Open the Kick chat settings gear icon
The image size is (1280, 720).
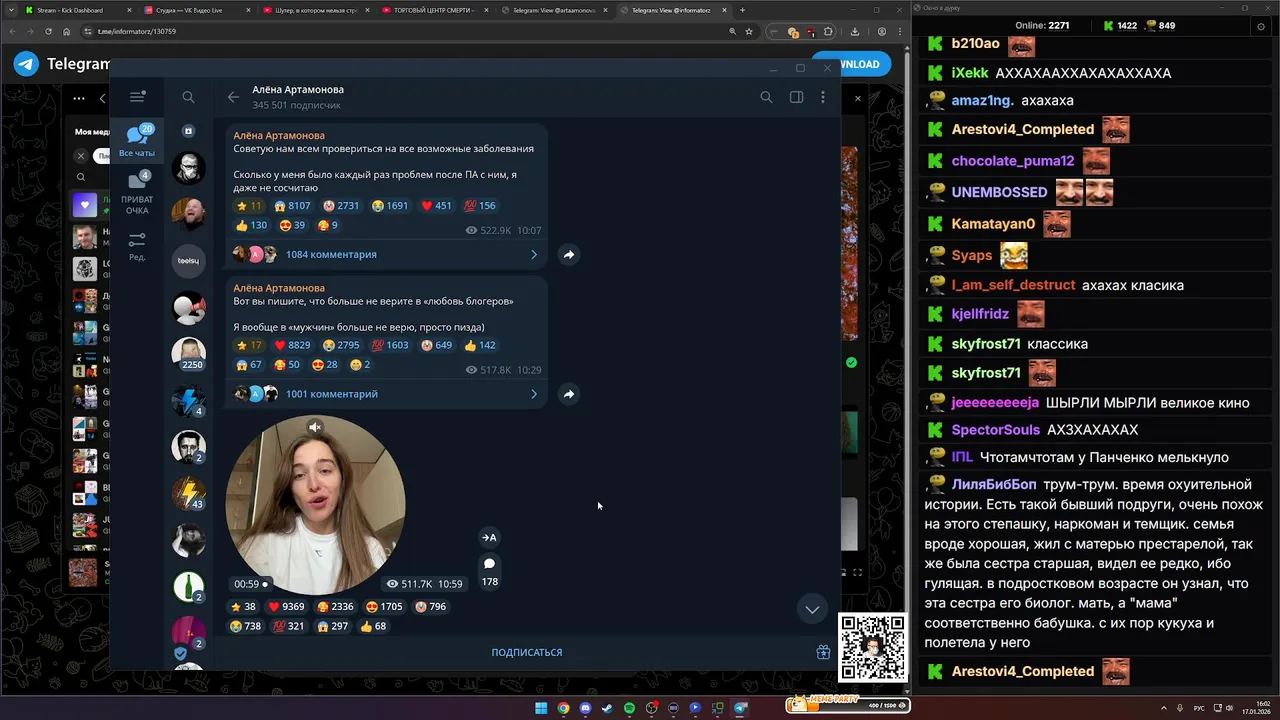[1261, 26]
